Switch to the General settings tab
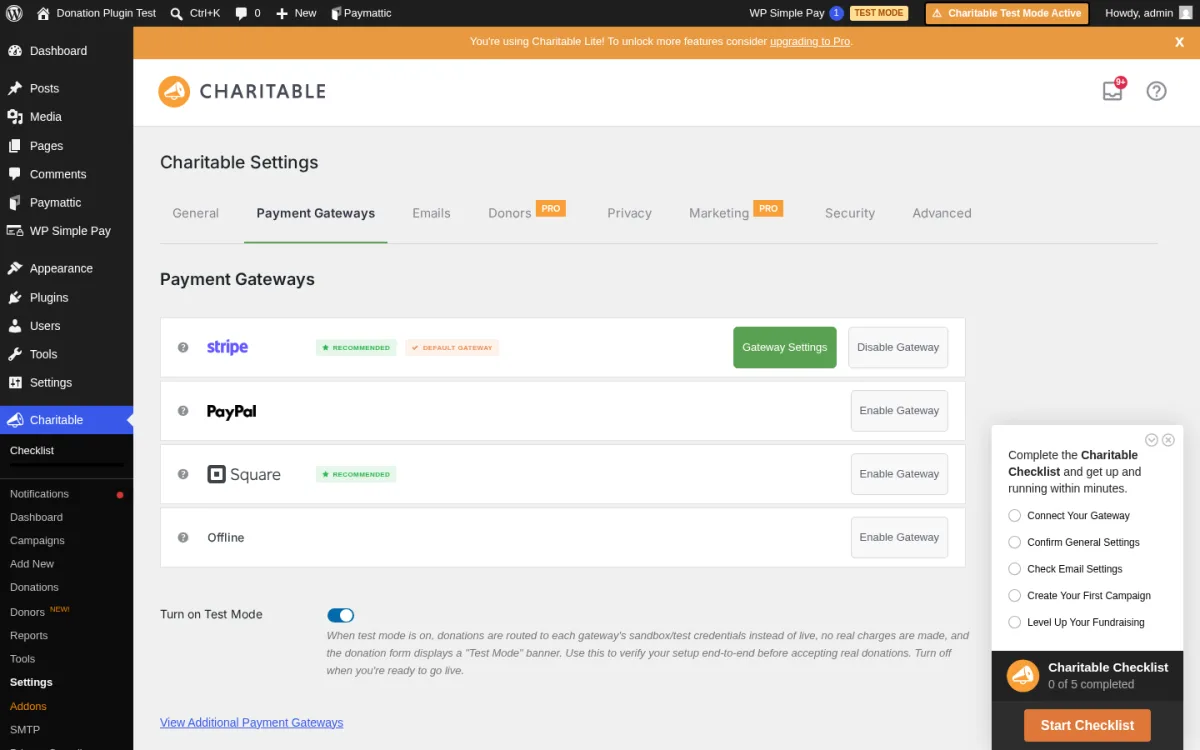The height and width of the screenshot is (750, 1200). point(196,213)
